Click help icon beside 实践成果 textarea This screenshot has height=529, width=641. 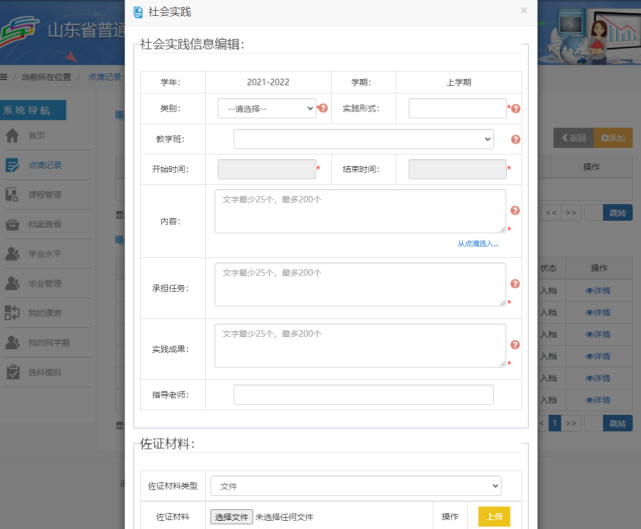click(x=515, y=346)
